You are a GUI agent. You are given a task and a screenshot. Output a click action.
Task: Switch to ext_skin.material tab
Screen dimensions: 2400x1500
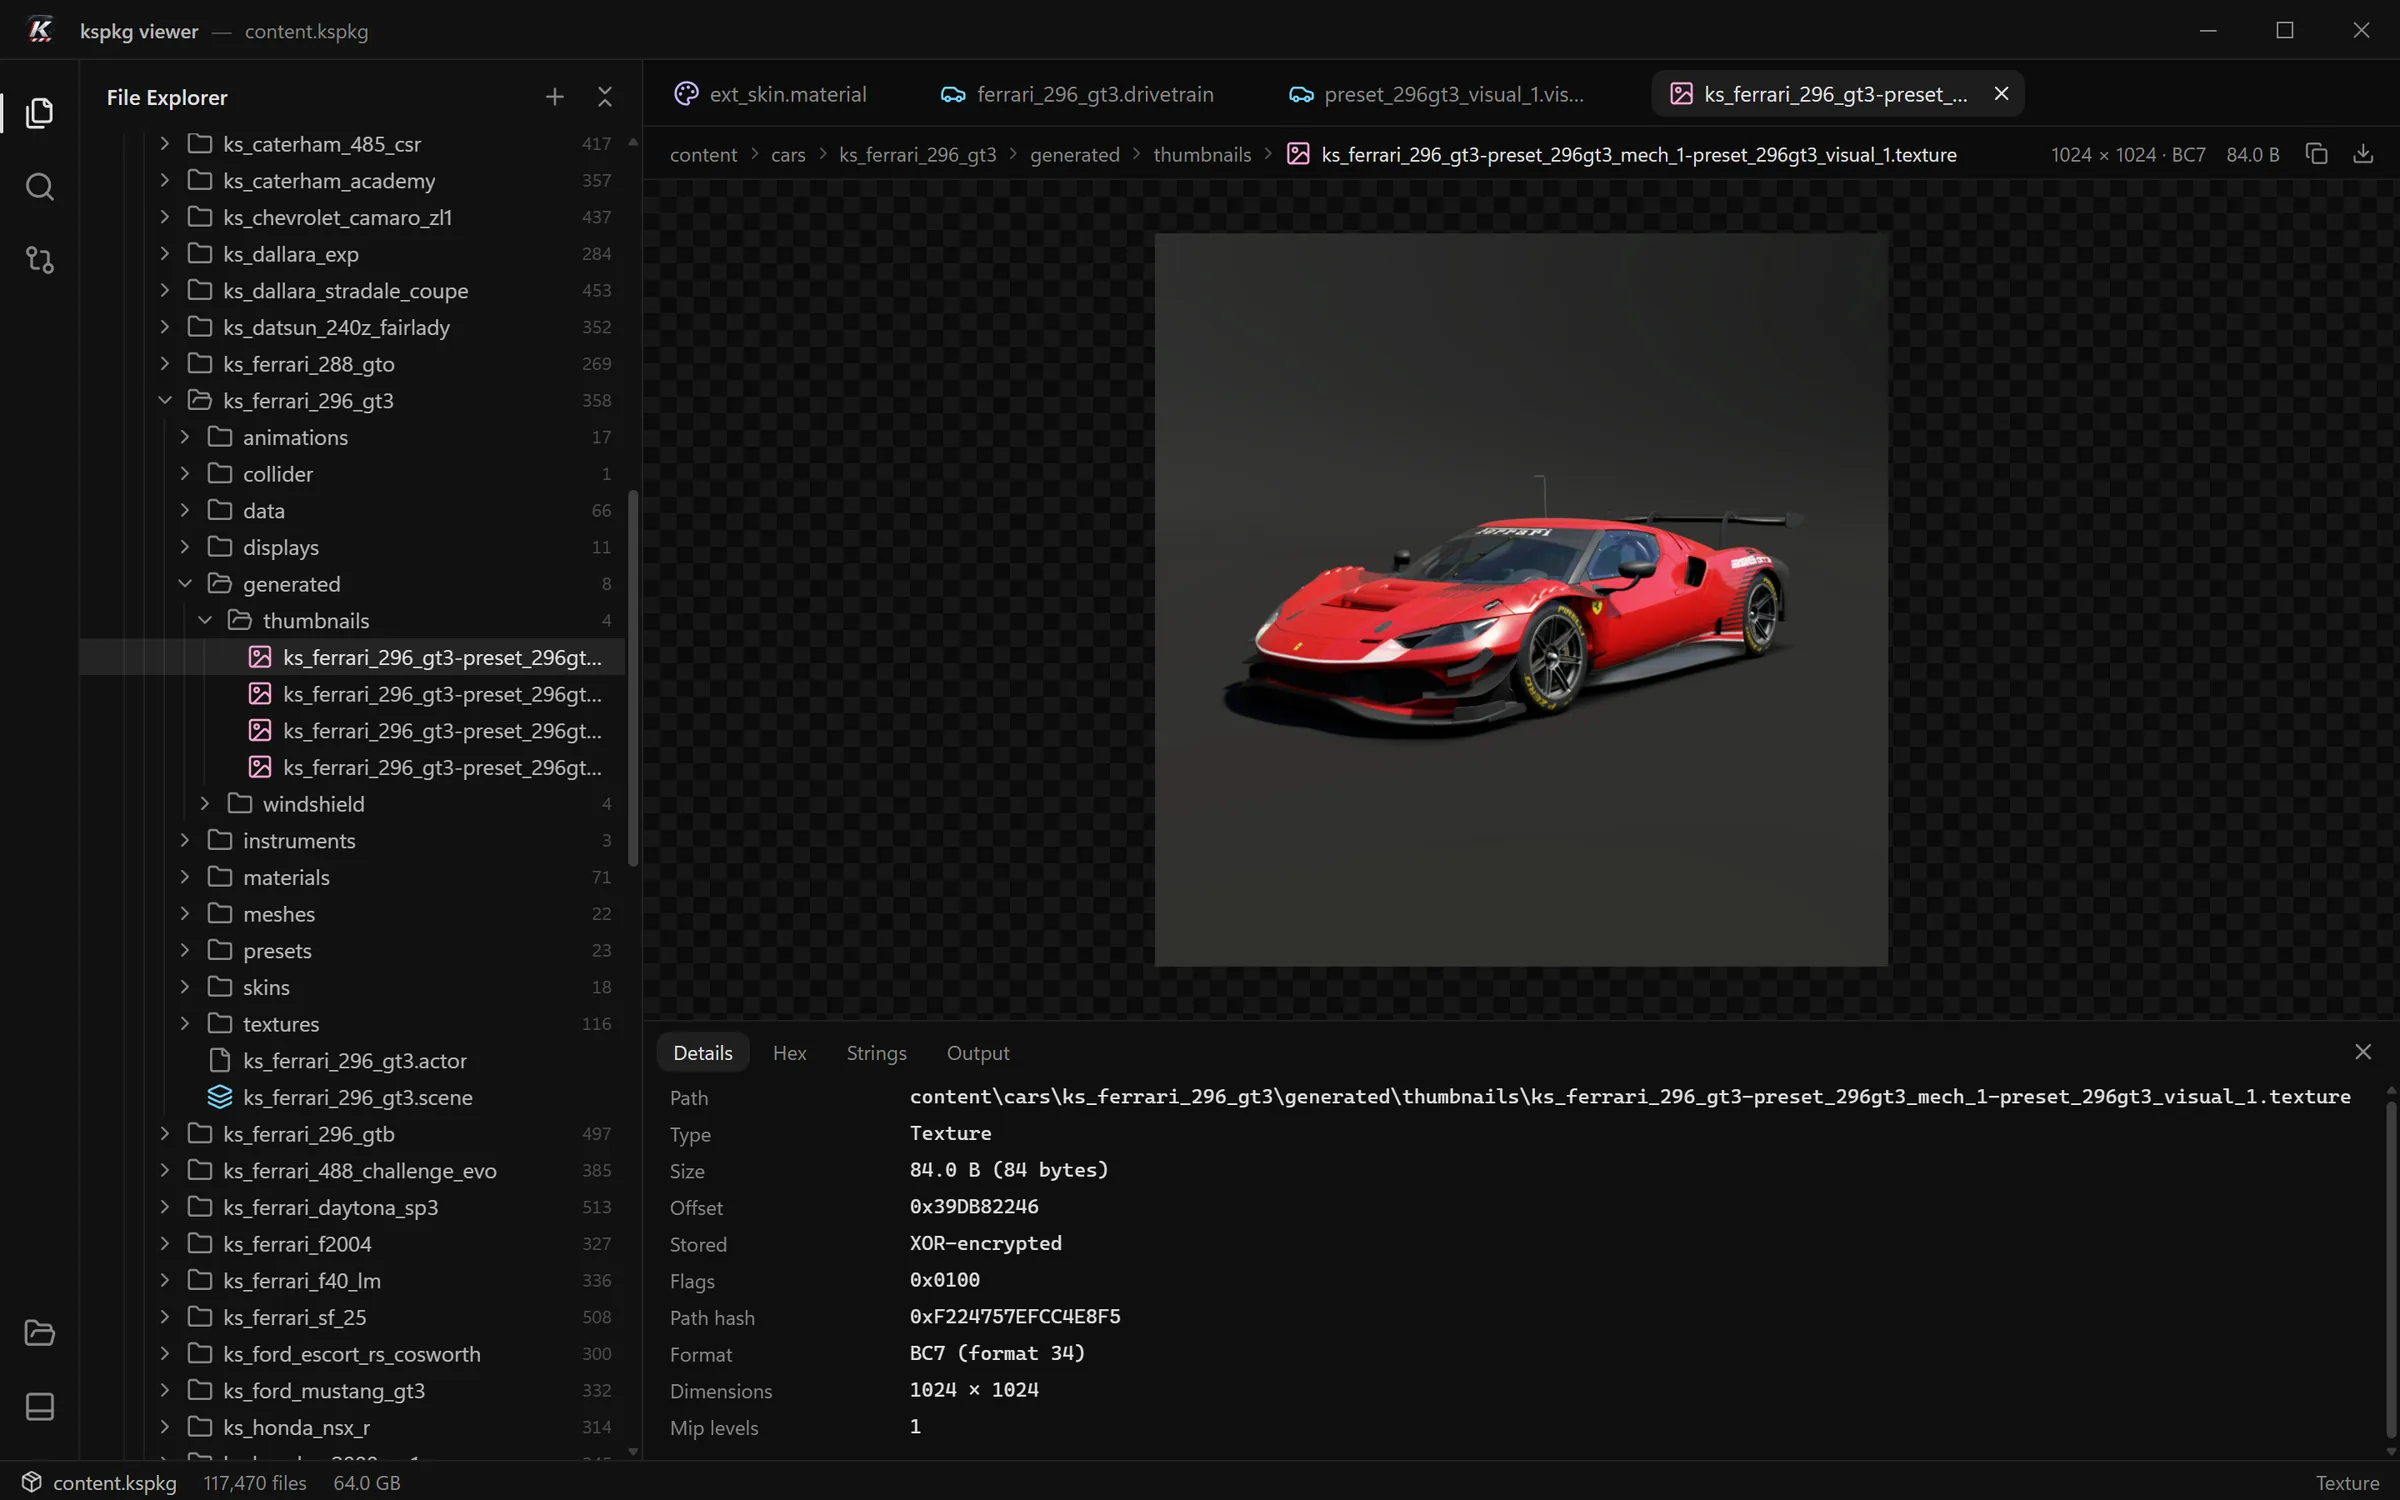click(770, 94)
